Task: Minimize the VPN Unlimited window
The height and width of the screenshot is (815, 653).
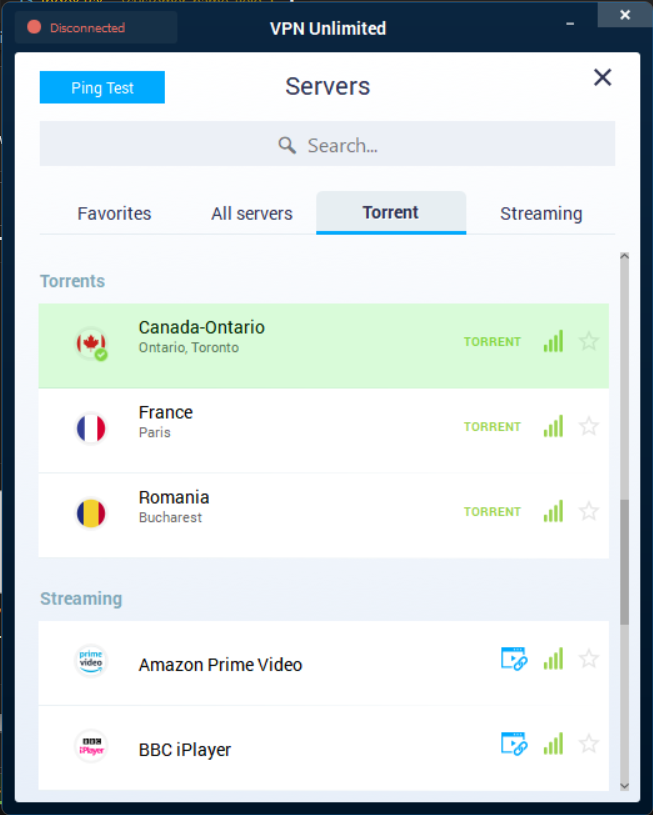Action: pos(570,24)
